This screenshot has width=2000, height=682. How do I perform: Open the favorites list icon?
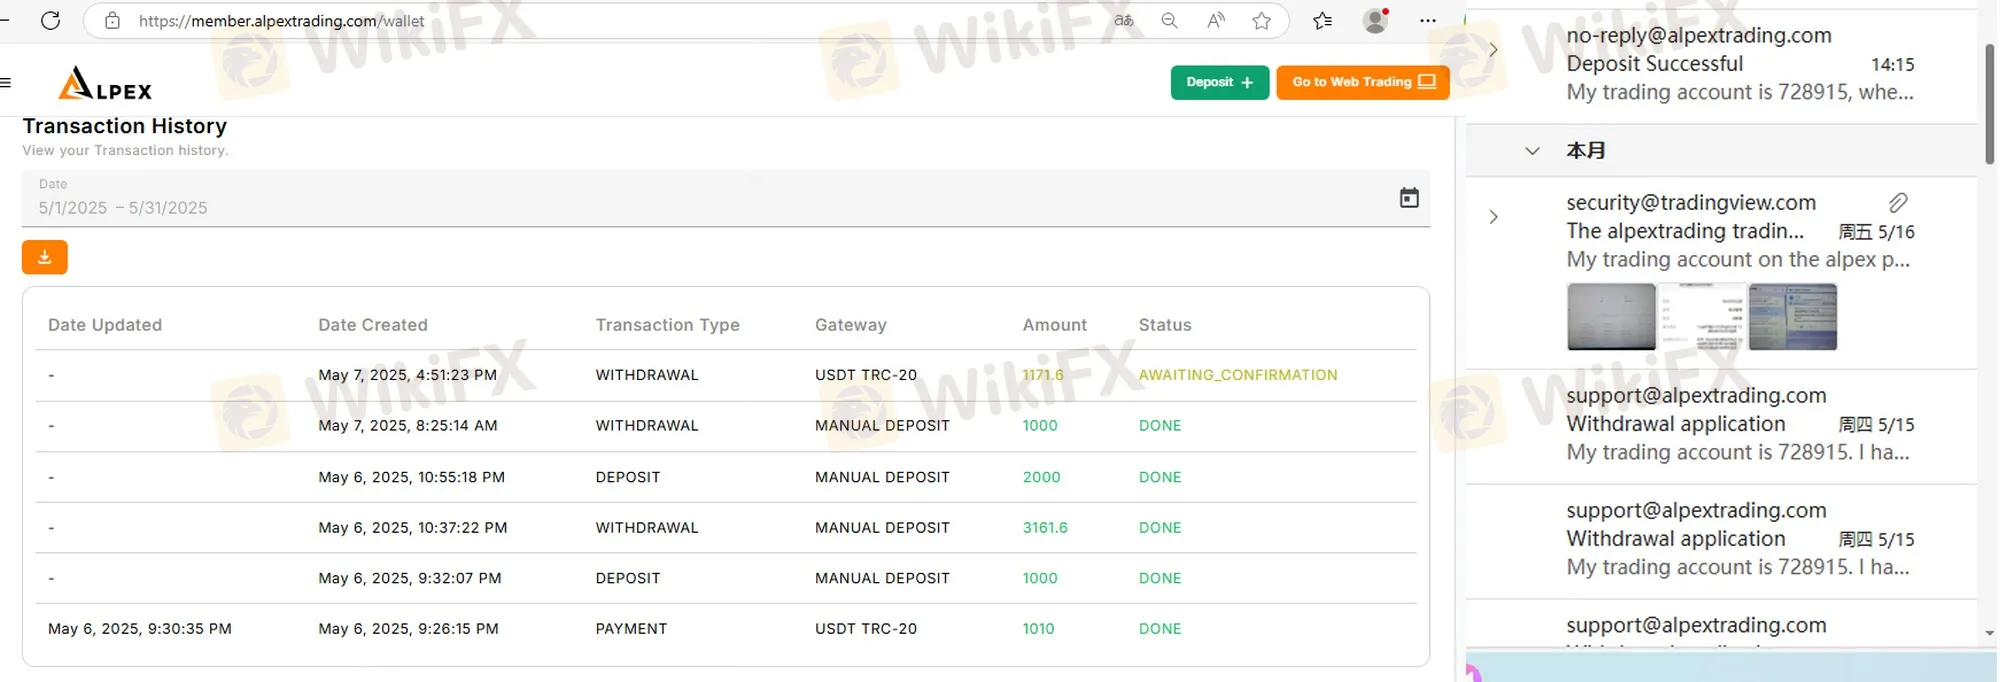[x=1322, y=20]
